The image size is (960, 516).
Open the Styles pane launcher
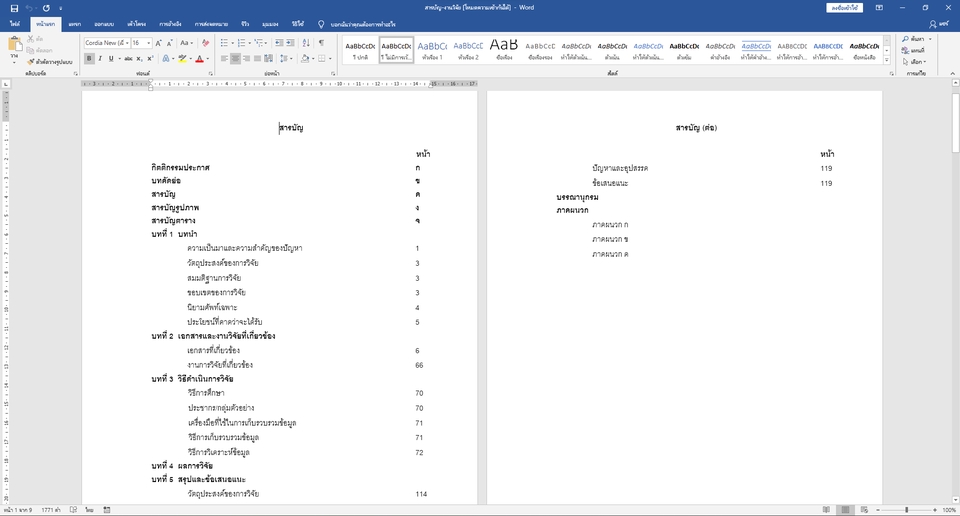point(891,73)
